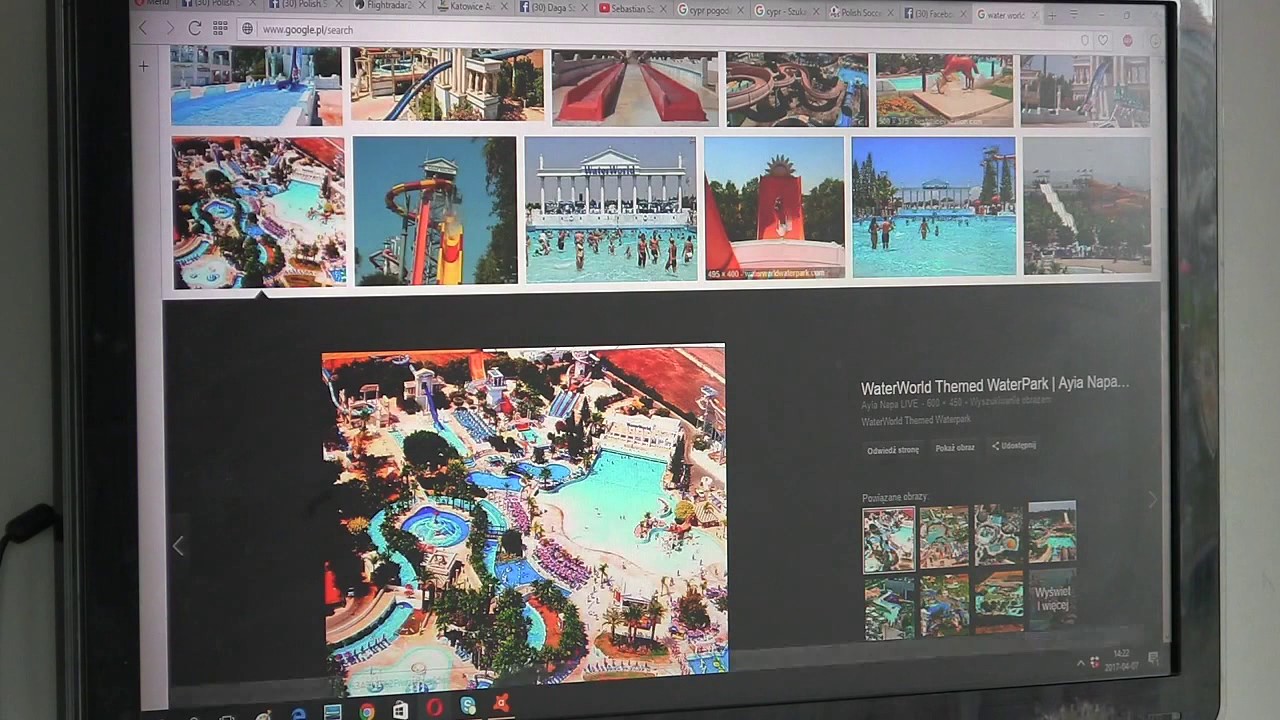Show previous image with left chevron arrow
Image resolution: width=1280 pixels, height=720 pixels.
(x=178, y=545)
